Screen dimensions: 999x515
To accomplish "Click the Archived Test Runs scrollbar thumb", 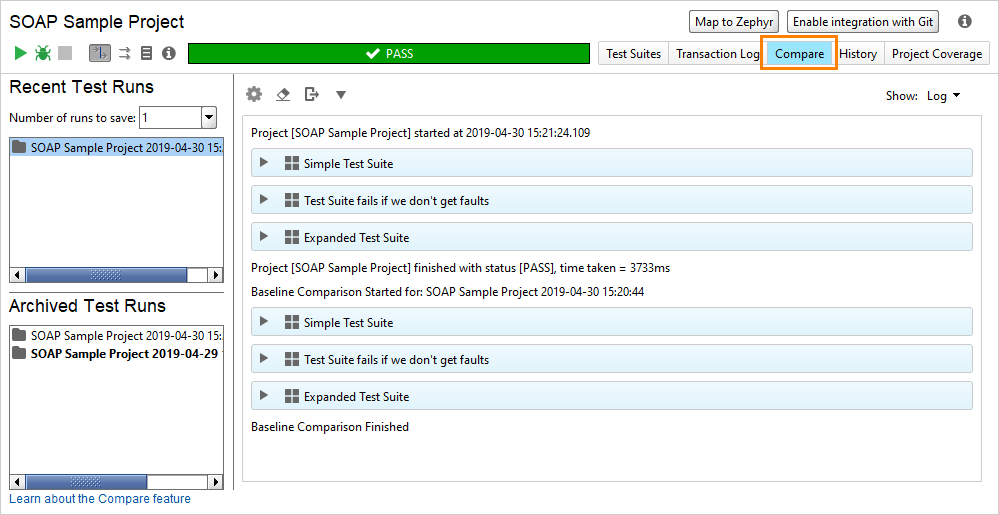I will click(x=85, y=482).
